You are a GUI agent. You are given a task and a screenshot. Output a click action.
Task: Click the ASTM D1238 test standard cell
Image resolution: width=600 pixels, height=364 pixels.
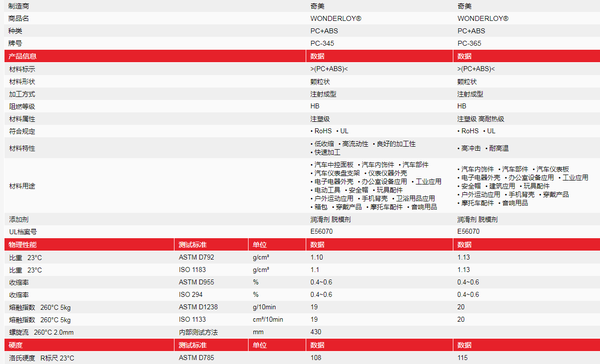click(x=198, y=307)
